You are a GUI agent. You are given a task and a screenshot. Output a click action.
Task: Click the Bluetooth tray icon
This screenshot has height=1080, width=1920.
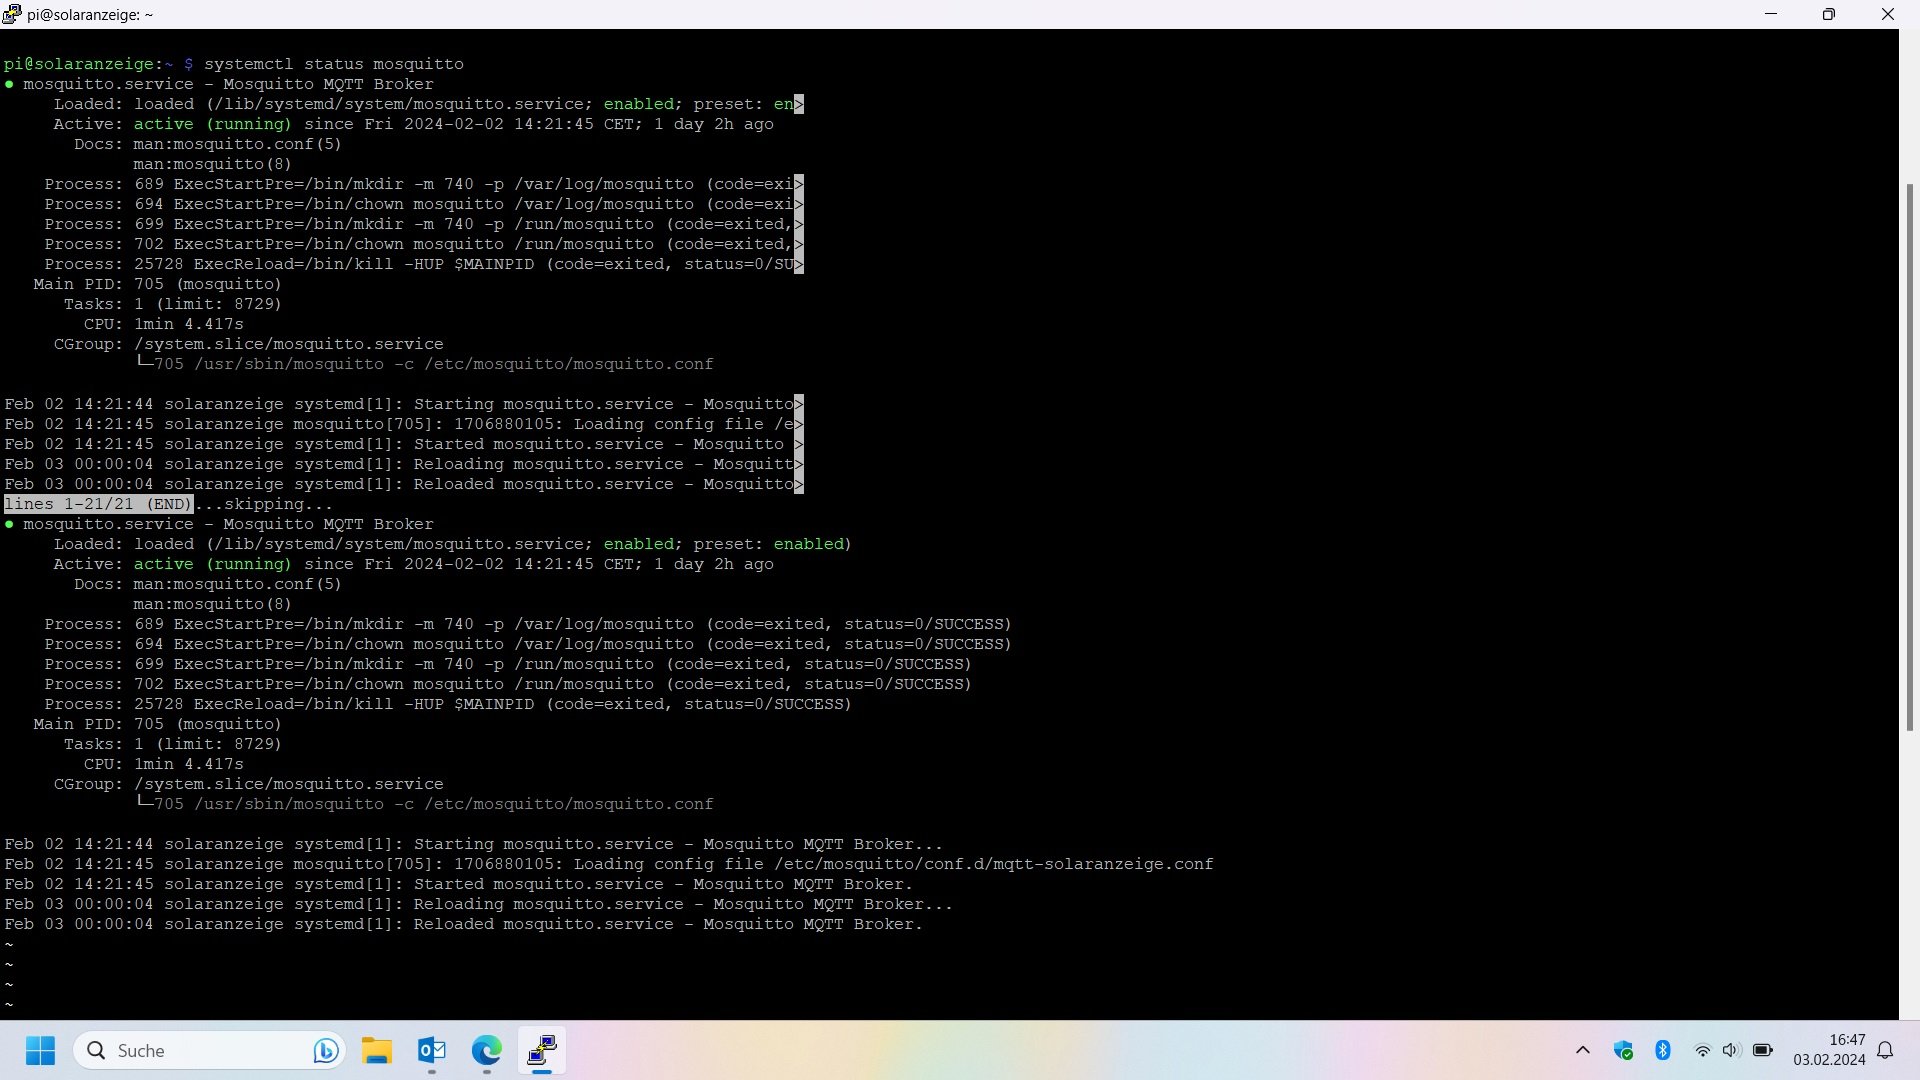[x=1663, y=1050]
